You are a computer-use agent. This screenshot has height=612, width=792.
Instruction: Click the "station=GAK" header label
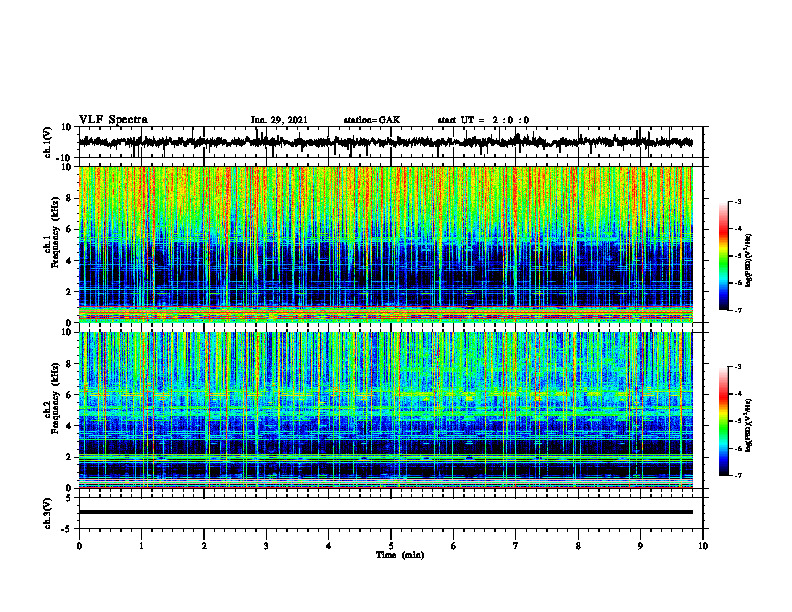[372, 120]
